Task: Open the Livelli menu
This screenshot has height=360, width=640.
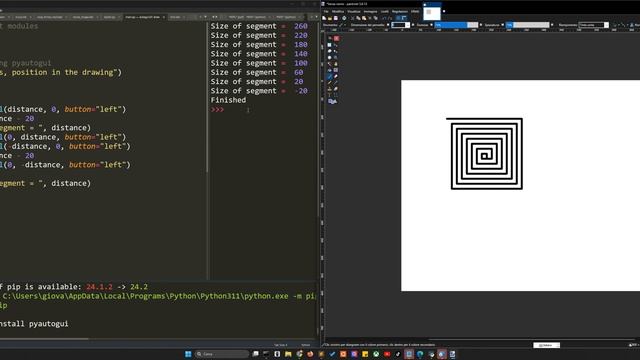Action: pyautogui.click(x=385, y=11)
